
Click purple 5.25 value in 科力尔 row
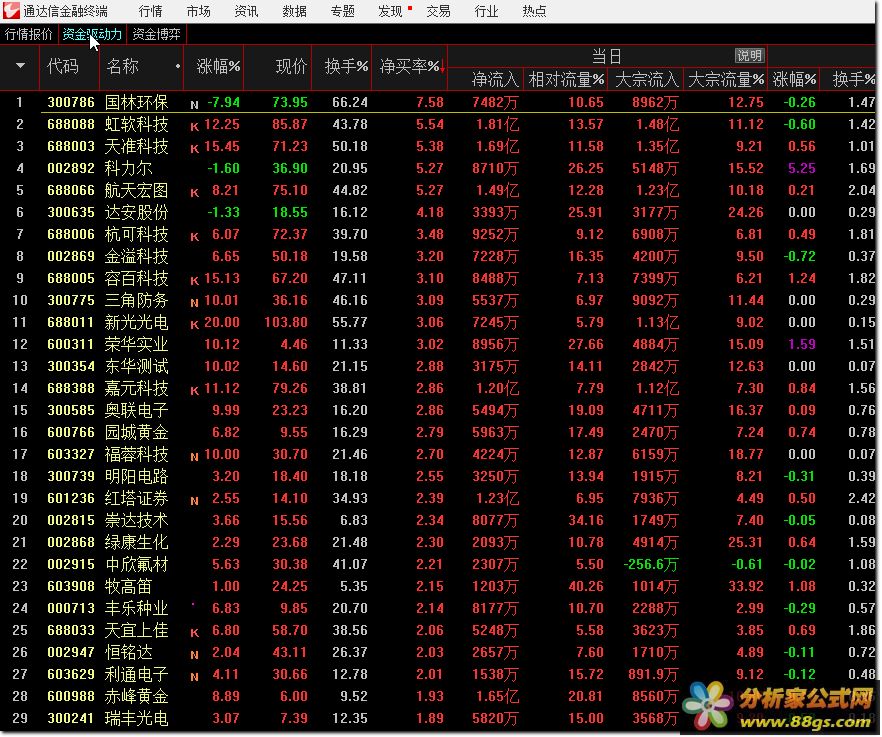click(x=802, y=168)
